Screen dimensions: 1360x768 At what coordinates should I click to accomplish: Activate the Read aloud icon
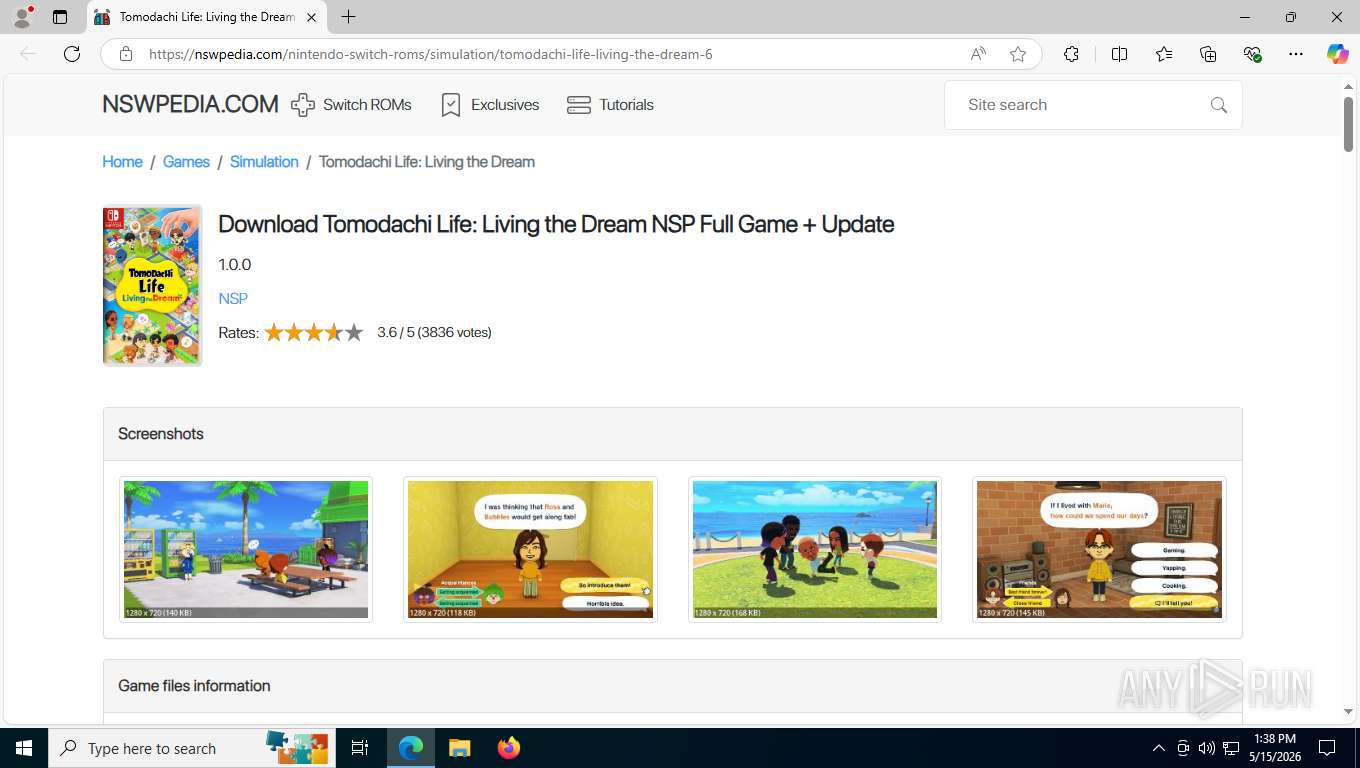pyautogui.click(x=978, y=54)
